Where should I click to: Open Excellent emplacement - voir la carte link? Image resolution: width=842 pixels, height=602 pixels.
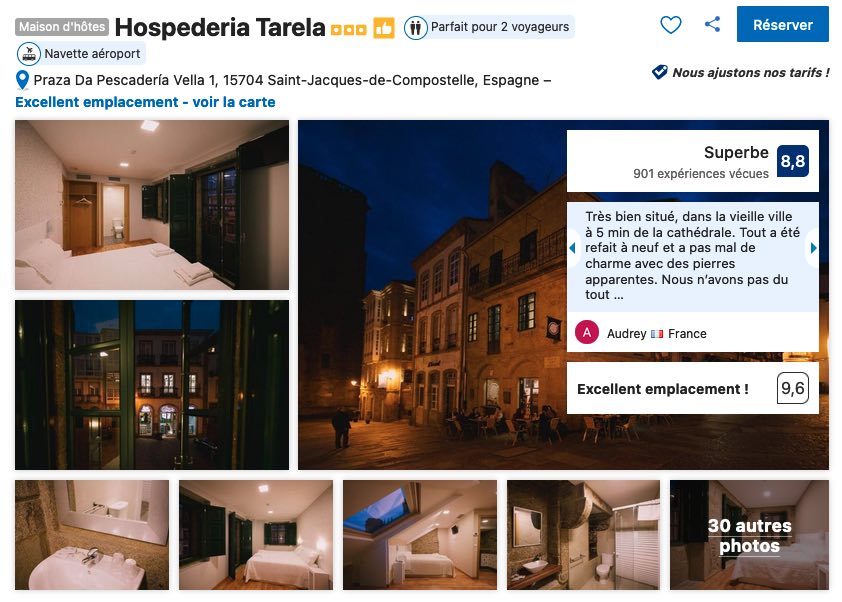click(x=145, y=102)
